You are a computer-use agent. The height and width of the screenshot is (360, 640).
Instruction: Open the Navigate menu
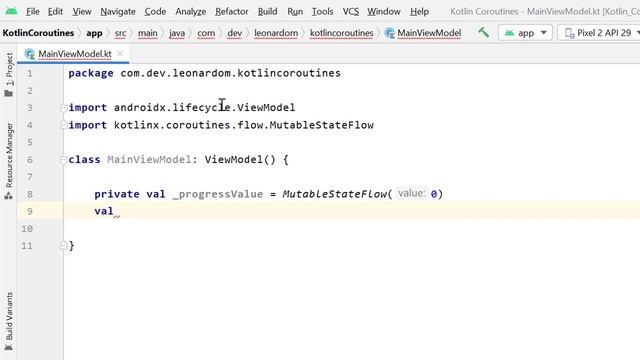118,11
